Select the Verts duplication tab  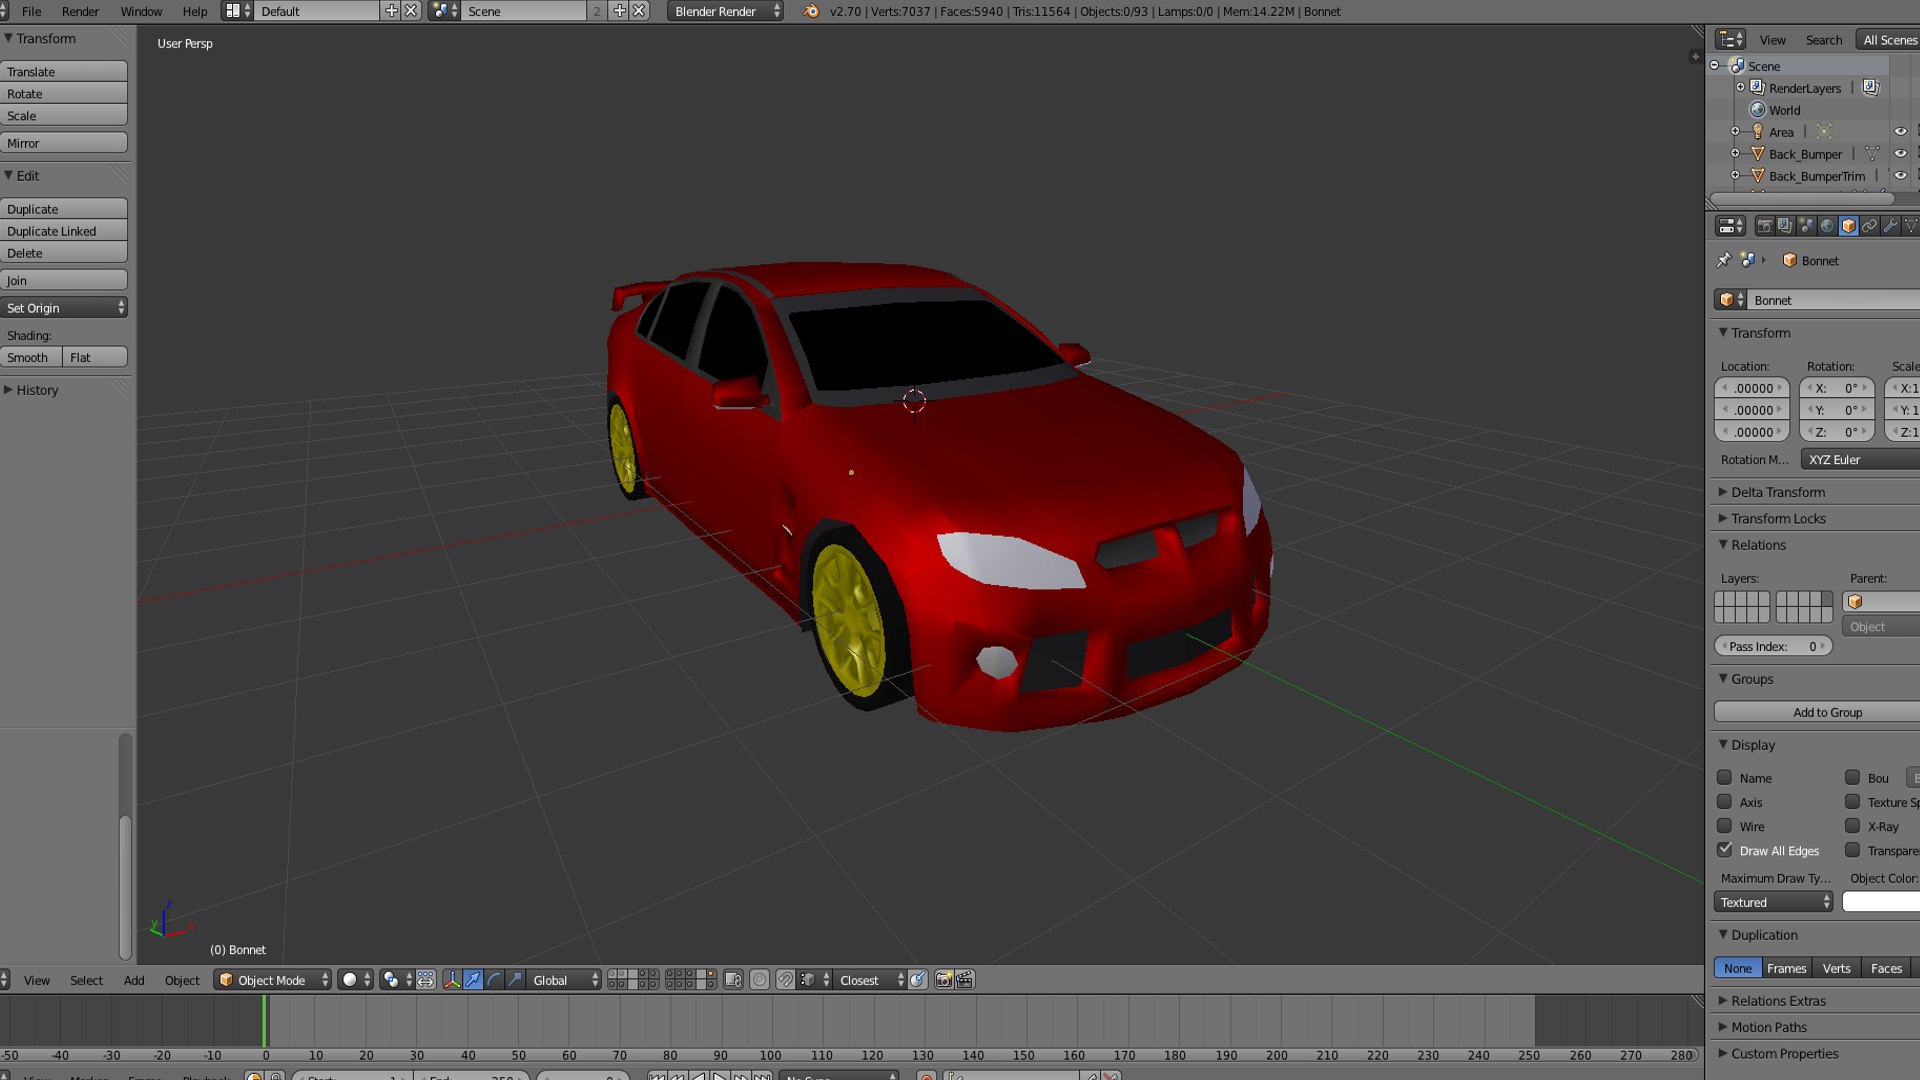[1836, 968]
